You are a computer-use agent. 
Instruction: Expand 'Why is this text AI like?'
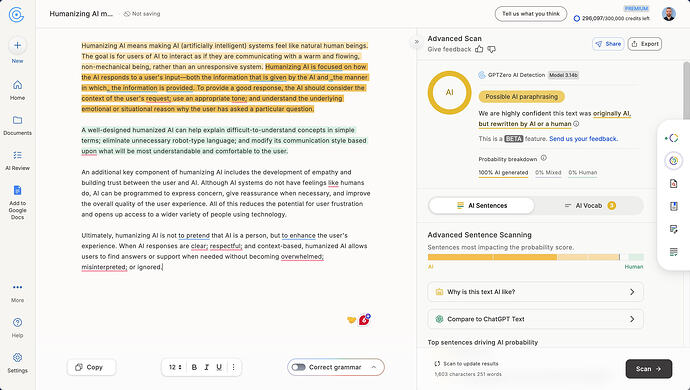(536, 292)
